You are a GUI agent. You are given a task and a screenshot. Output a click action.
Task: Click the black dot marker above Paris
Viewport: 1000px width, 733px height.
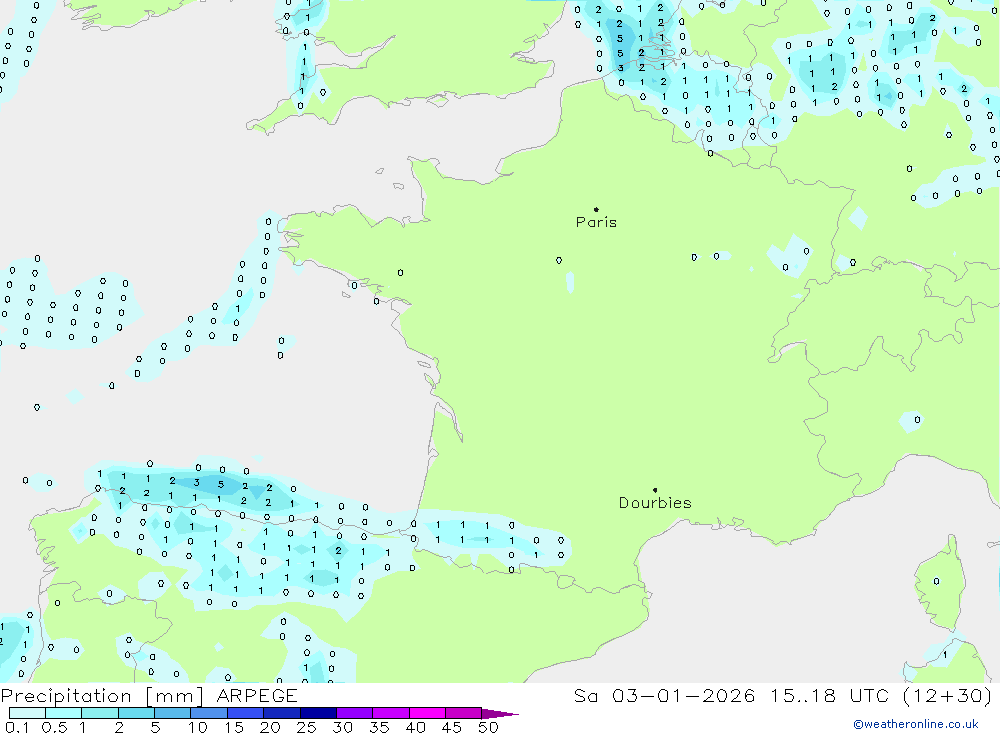tap(596, 209)
